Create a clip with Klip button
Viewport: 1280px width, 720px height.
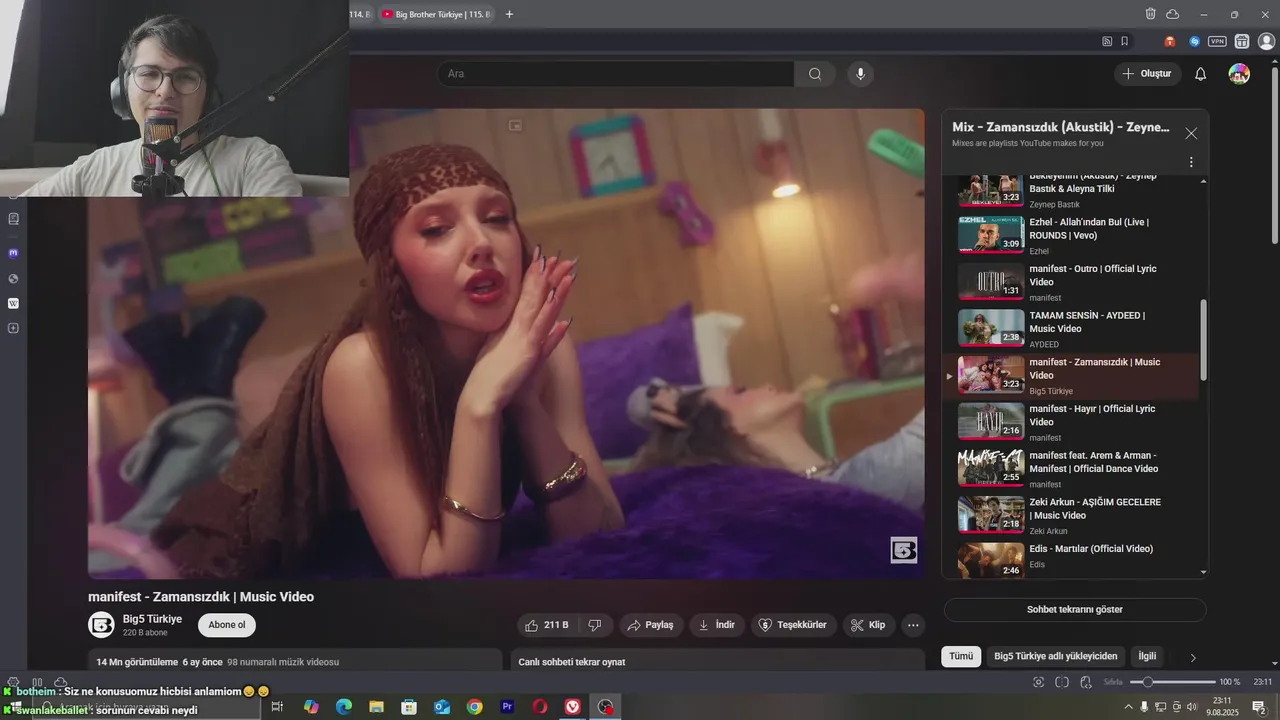(x=868, y=625)
